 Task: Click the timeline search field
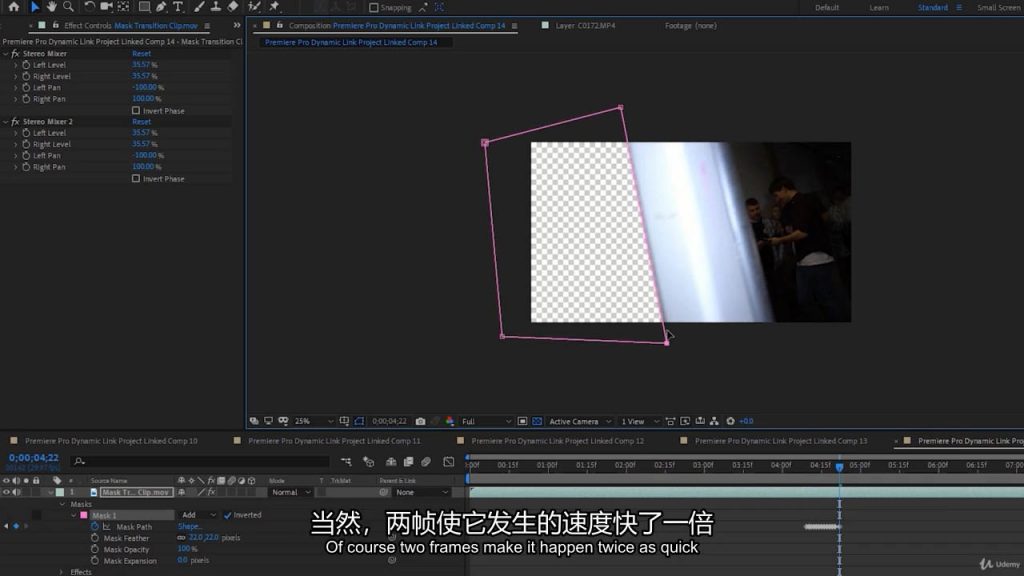(x=201, y=462)
